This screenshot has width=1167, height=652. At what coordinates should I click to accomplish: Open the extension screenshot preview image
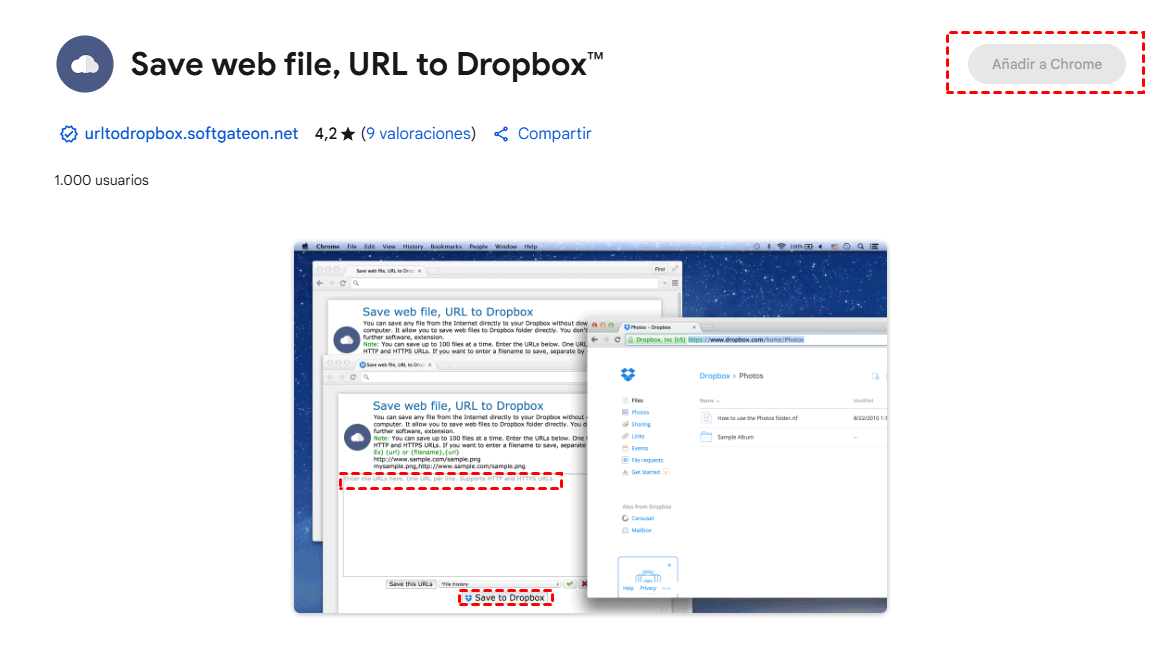pos(590,427)
